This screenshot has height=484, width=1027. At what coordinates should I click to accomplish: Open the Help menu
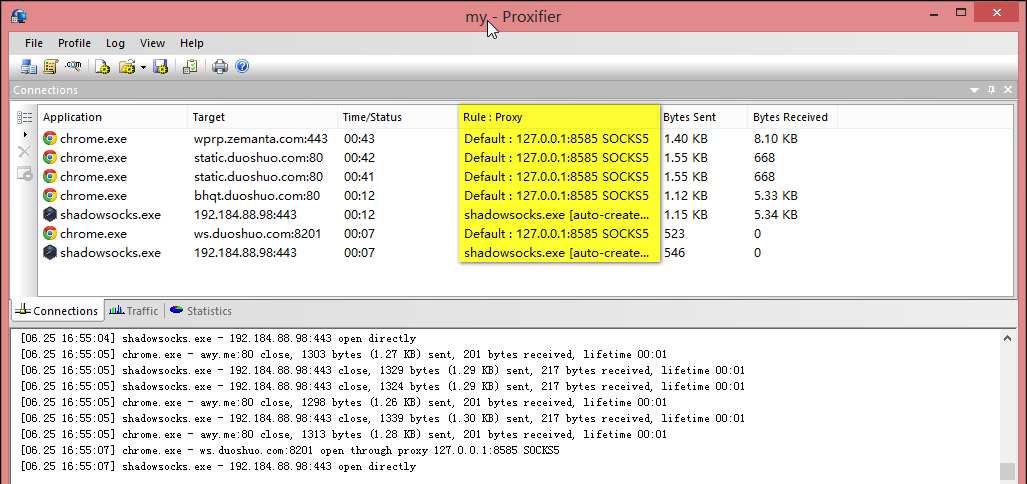192,43
